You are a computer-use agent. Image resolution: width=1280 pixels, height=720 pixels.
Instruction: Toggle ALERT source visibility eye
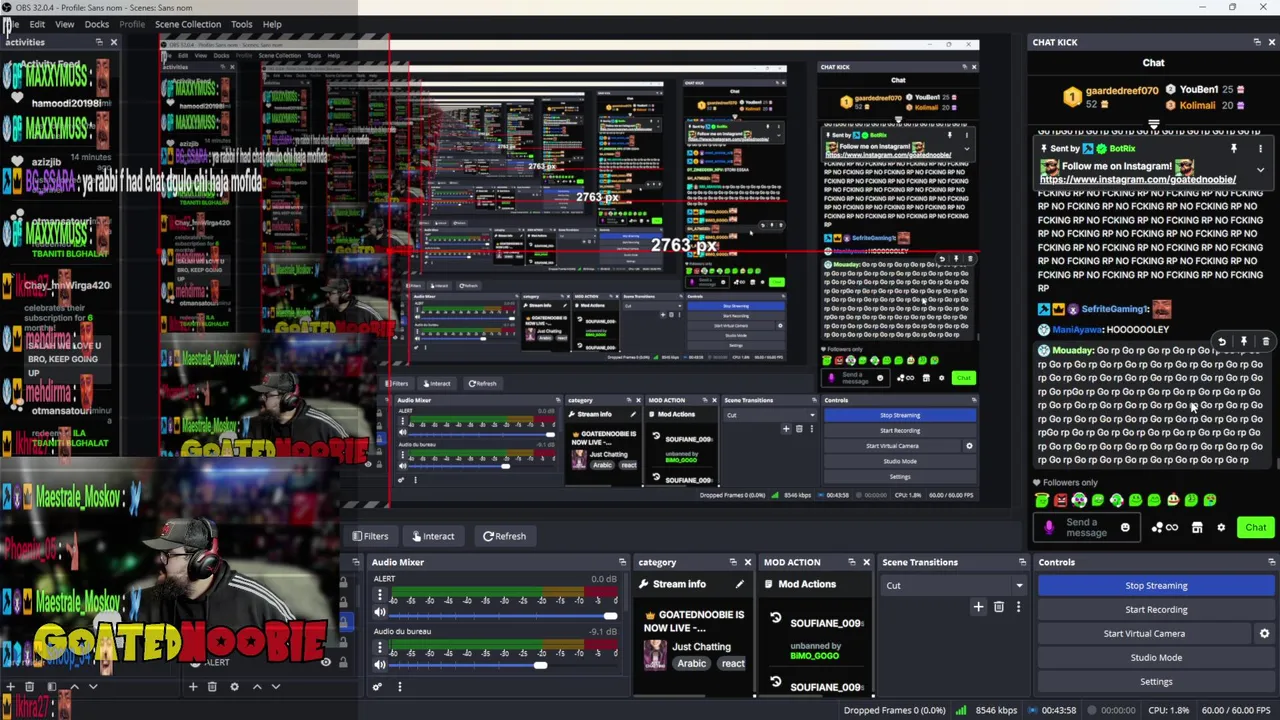(325, 662)
